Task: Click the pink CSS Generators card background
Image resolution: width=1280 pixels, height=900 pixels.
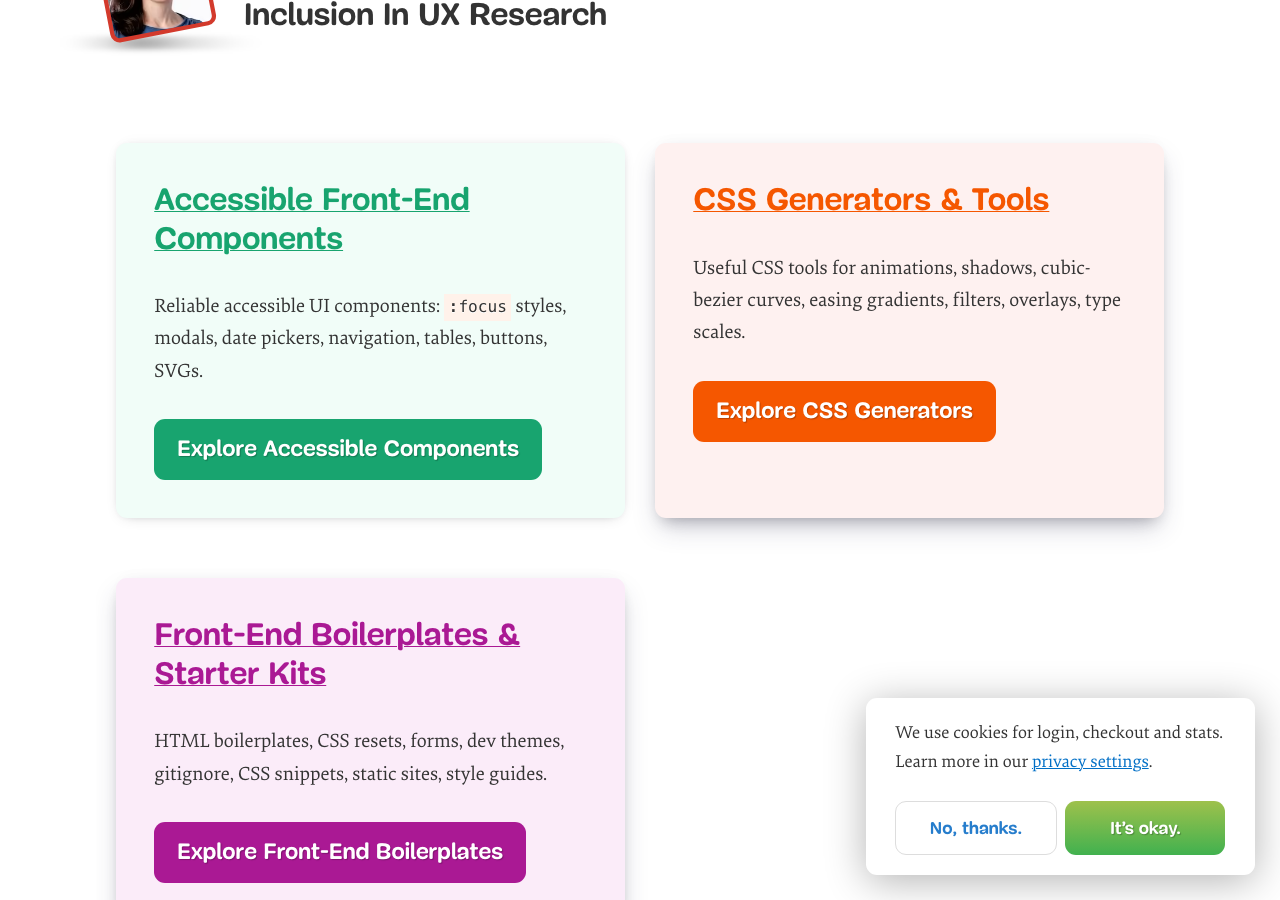Action: click(1080, 470)
